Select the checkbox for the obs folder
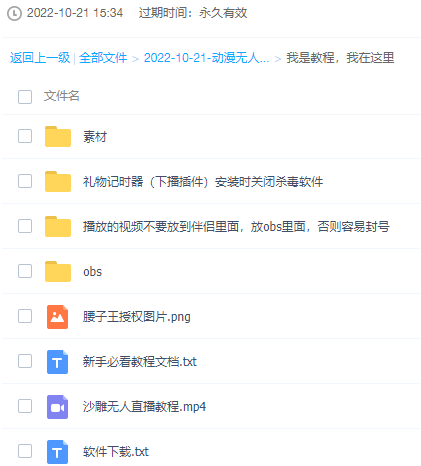421x466 pixels. tap(25, 271)
